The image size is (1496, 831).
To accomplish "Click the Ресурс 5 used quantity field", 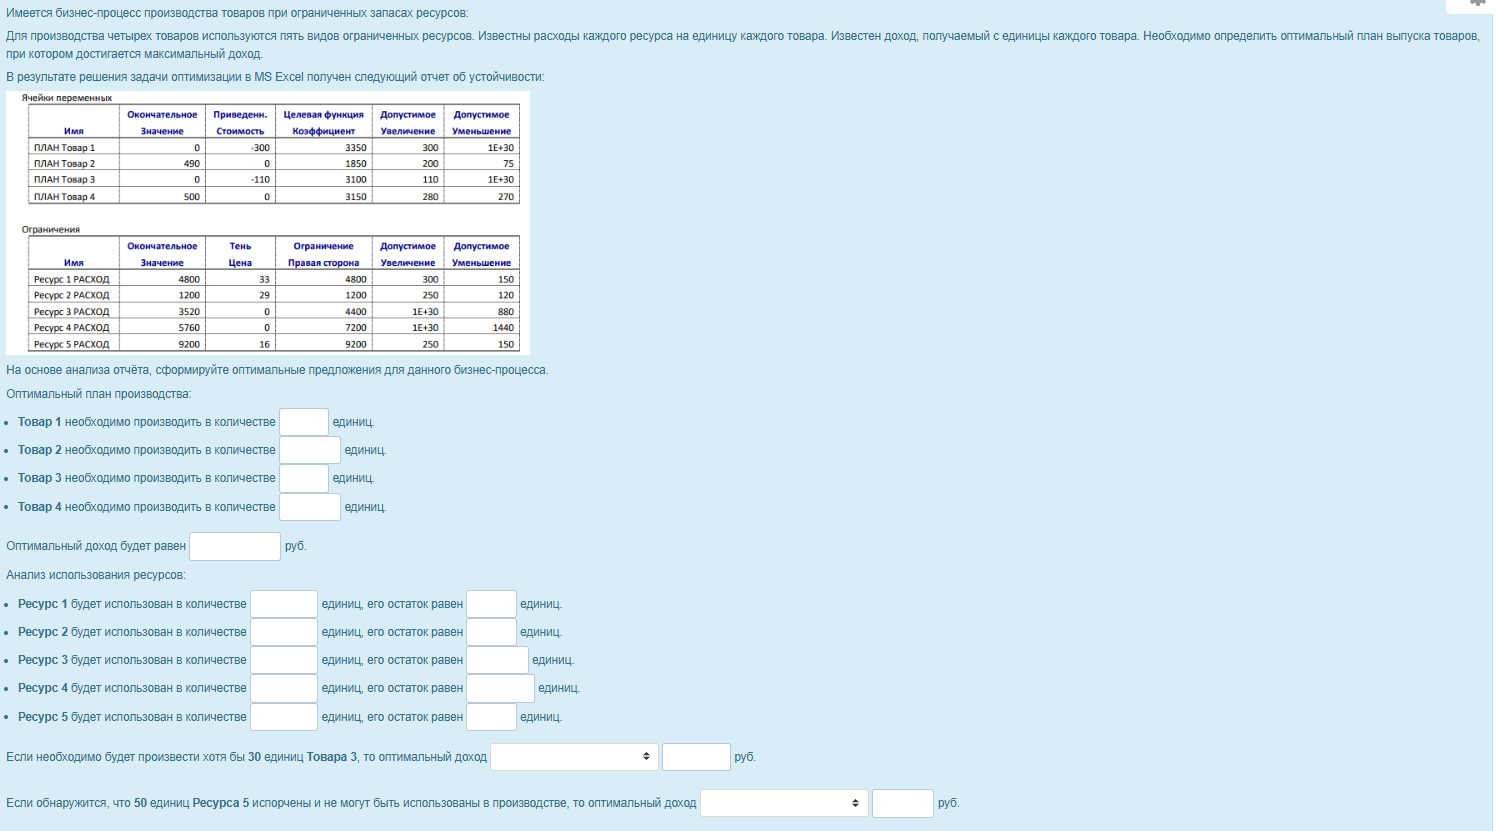I will tap(284, 717).
